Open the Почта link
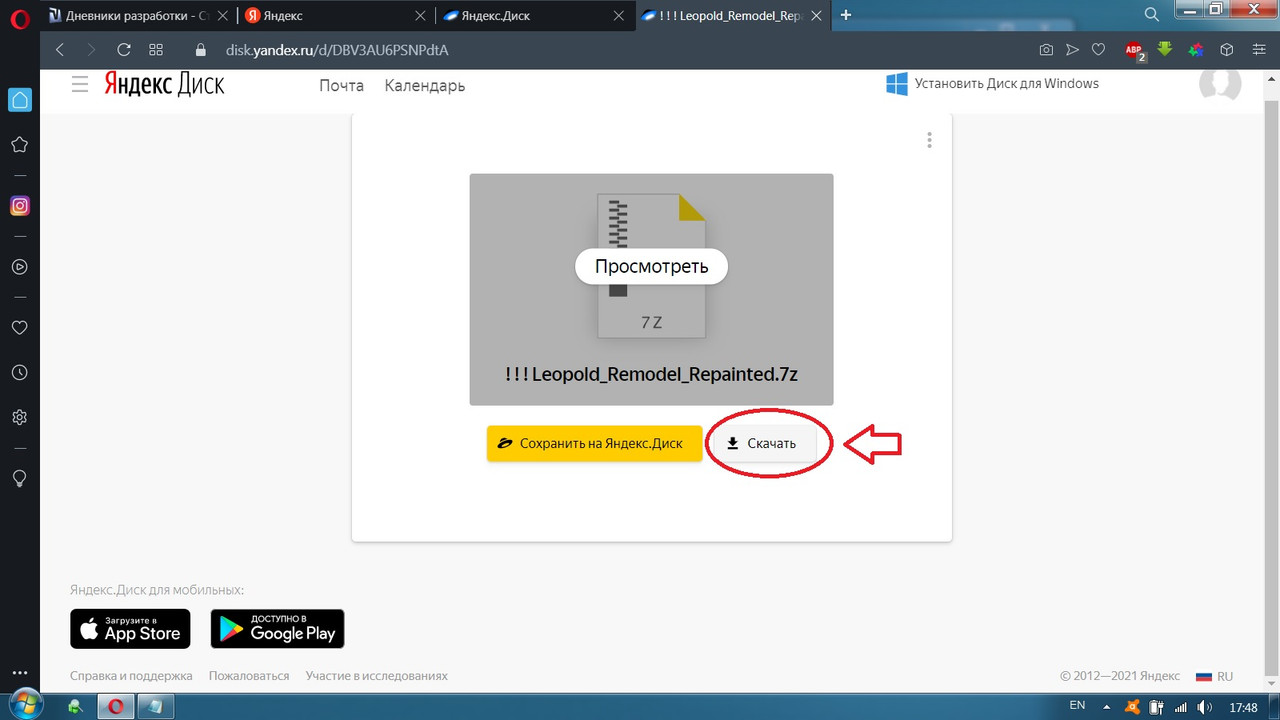 click(x=342, y=85)
